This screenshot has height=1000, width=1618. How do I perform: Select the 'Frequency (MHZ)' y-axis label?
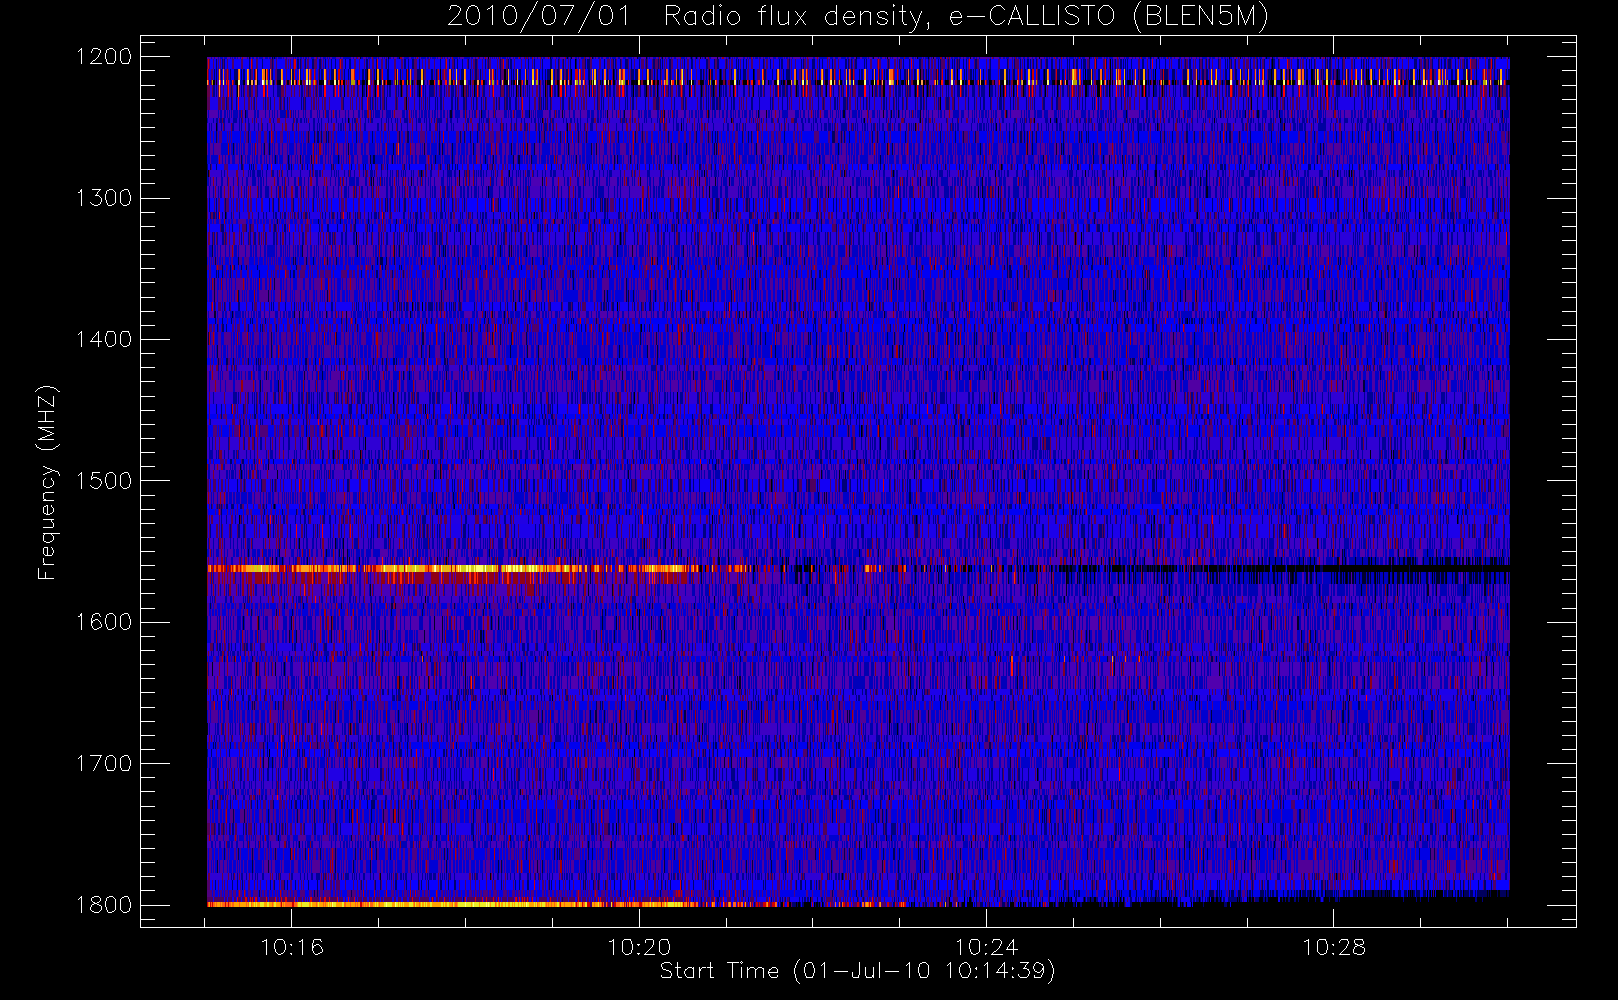46,482
